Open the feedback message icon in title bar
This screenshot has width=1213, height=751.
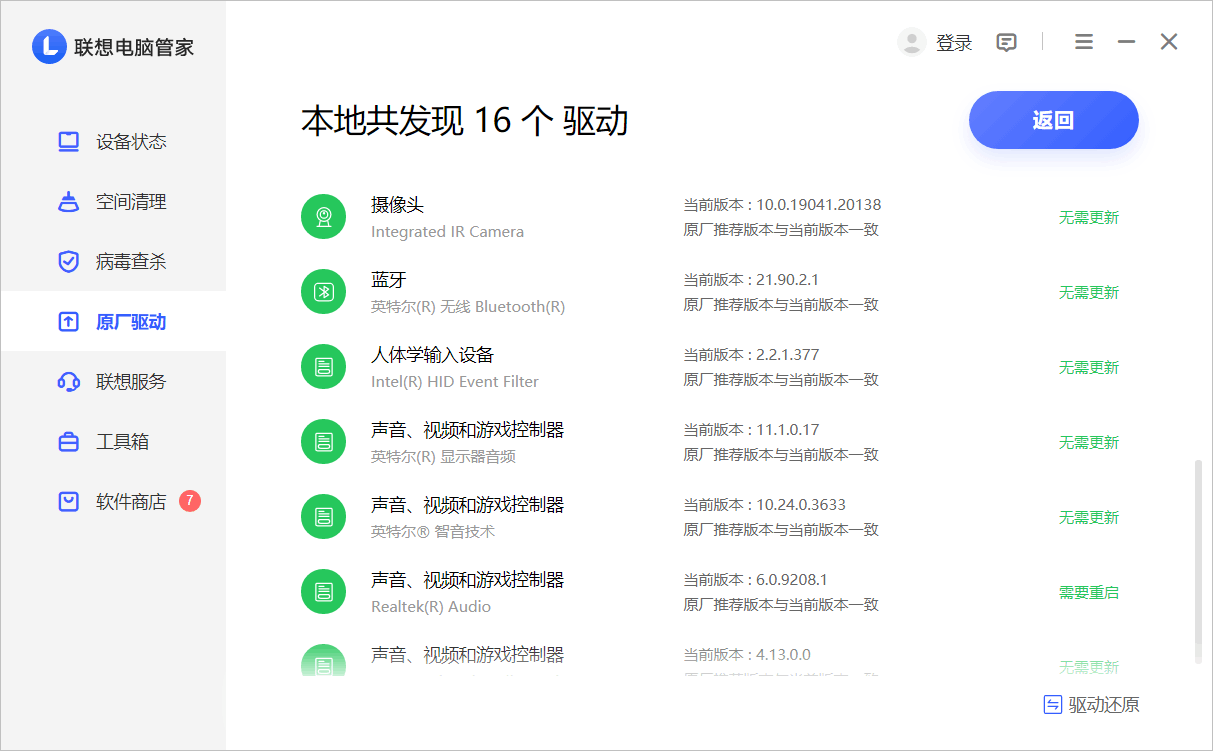(x=1007, y=42)
